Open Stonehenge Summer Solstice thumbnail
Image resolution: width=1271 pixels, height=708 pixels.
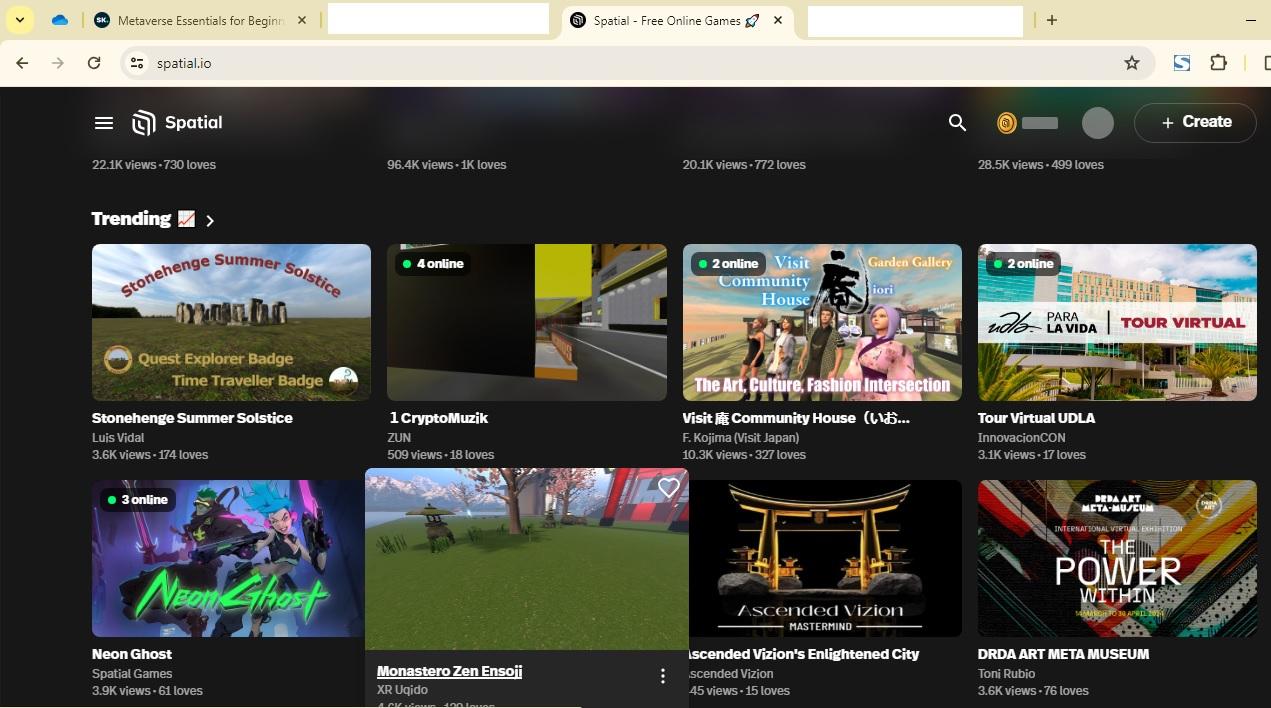click(x=231, y=322)
